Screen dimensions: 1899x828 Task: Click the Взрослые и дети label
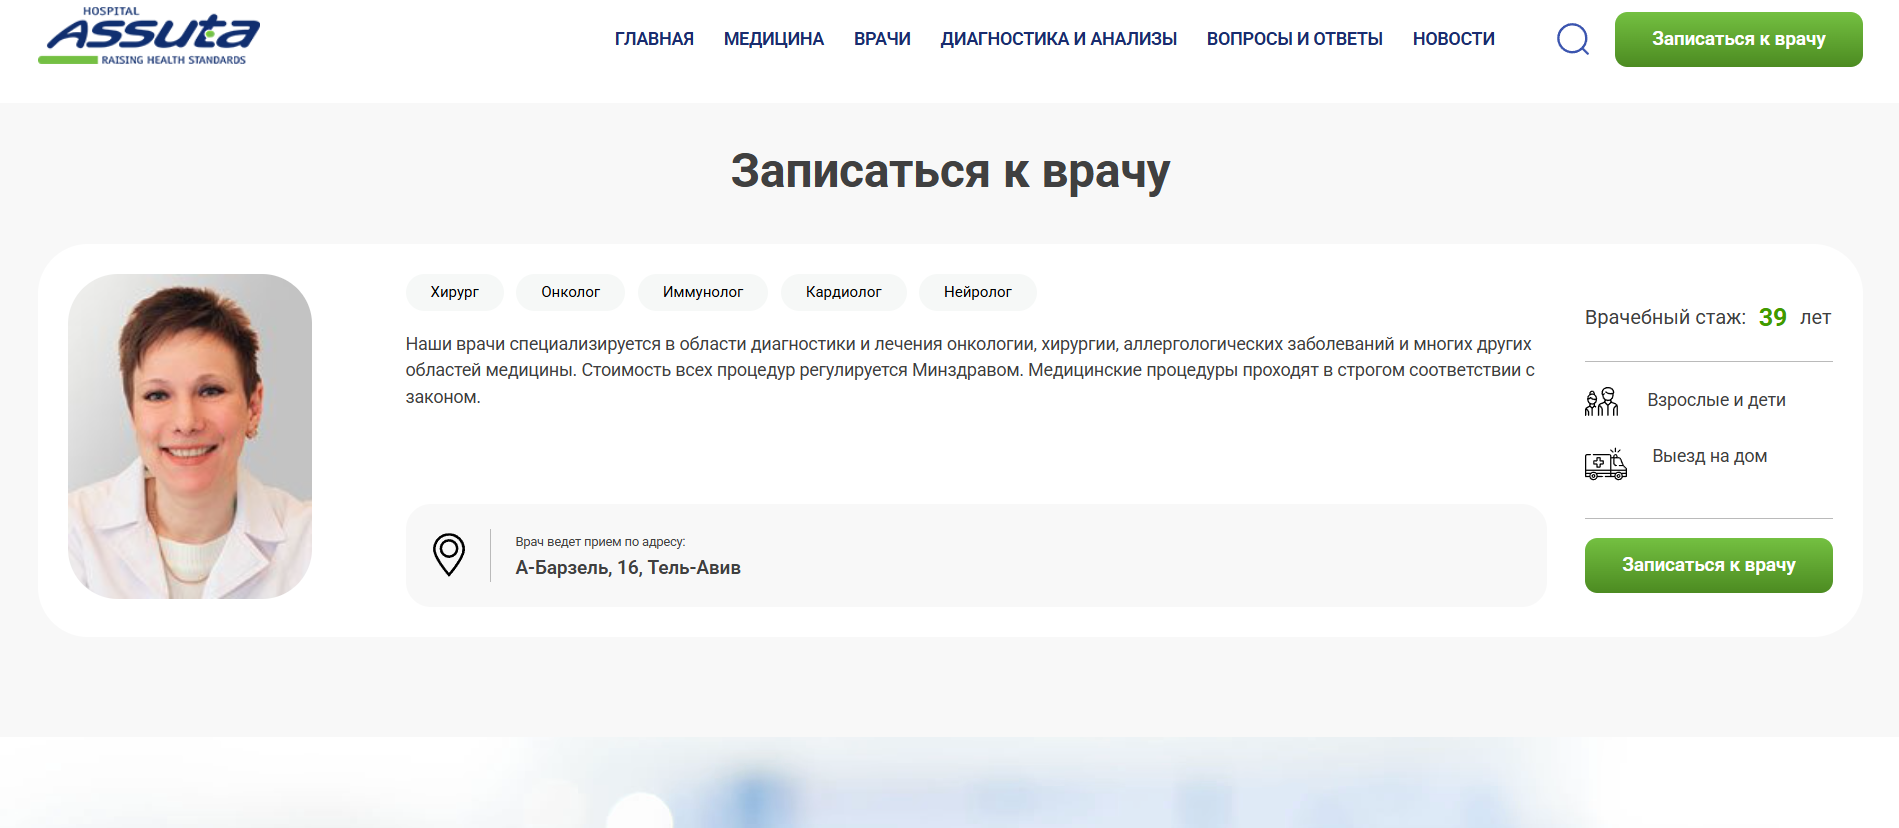coord(1717,400)
